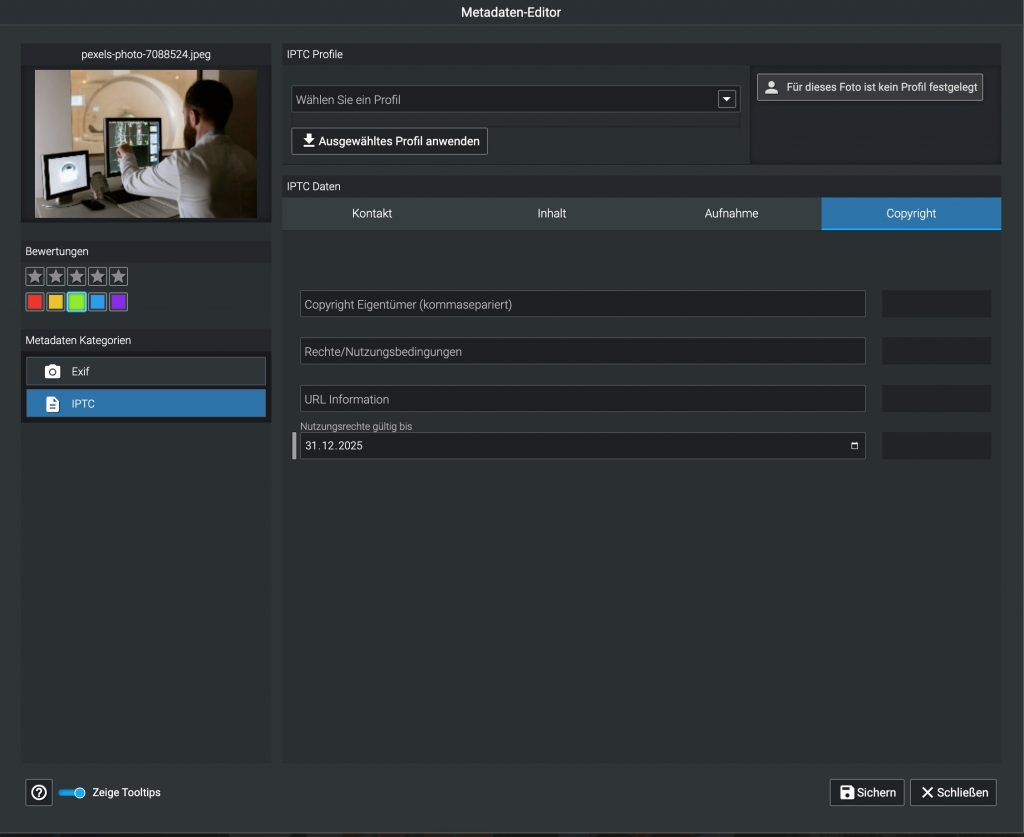Click the Ausgewähltes Profil anwenden button
This screenshot has height=837, width=1024.
[389, 141]
